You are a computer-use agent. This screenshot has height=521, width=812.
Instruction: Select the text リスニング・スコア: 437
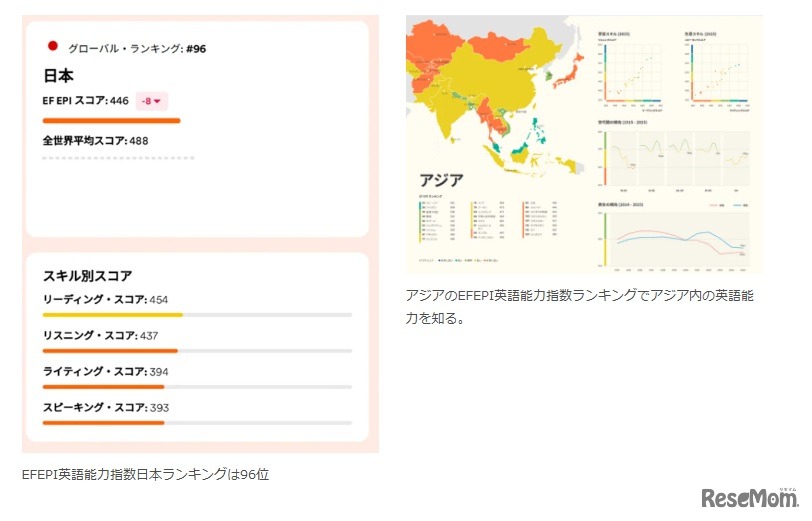pos(100,336)
